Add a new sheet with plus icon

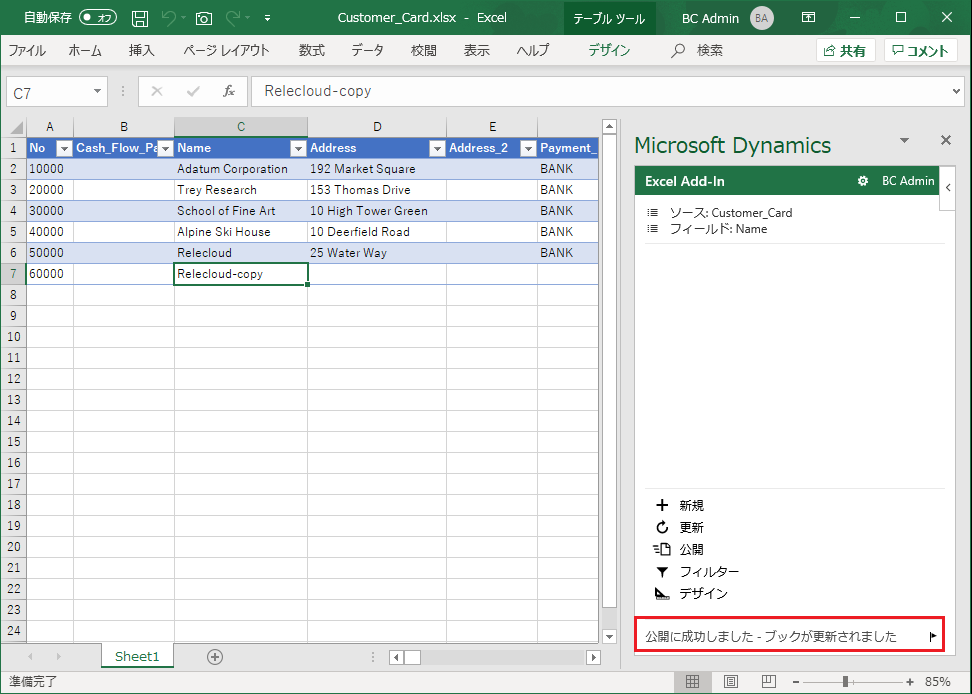coord(214,657)
